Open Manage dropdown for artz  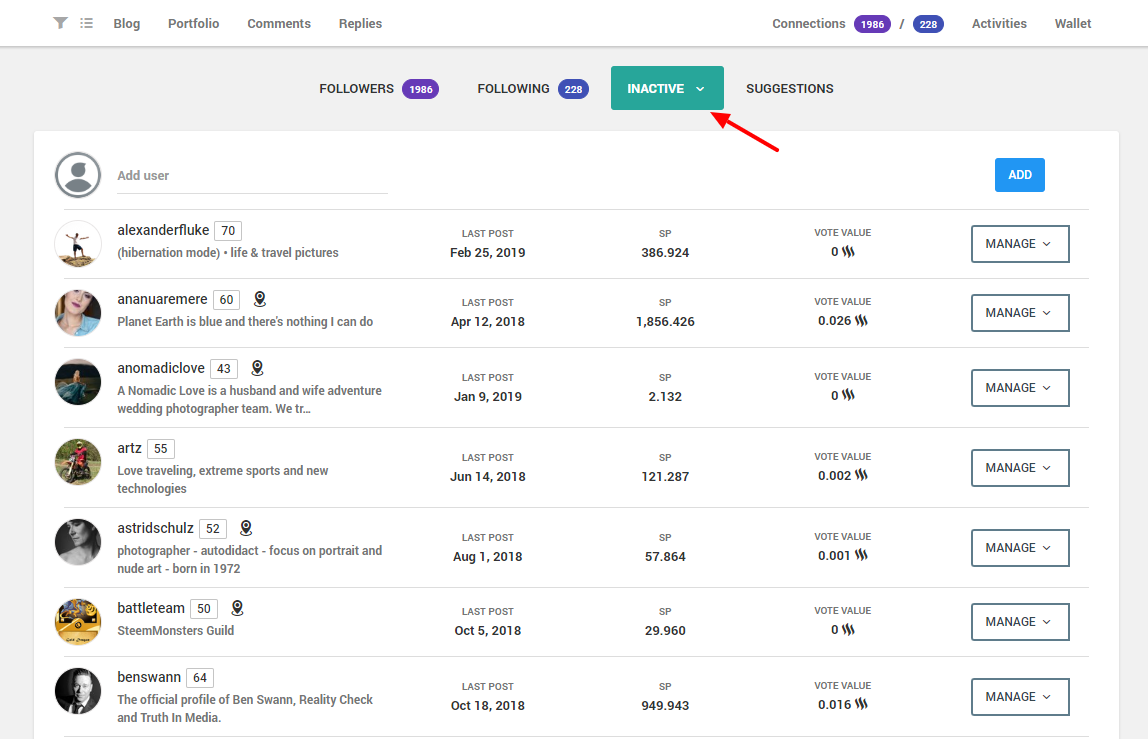[x=1019, y=468]
